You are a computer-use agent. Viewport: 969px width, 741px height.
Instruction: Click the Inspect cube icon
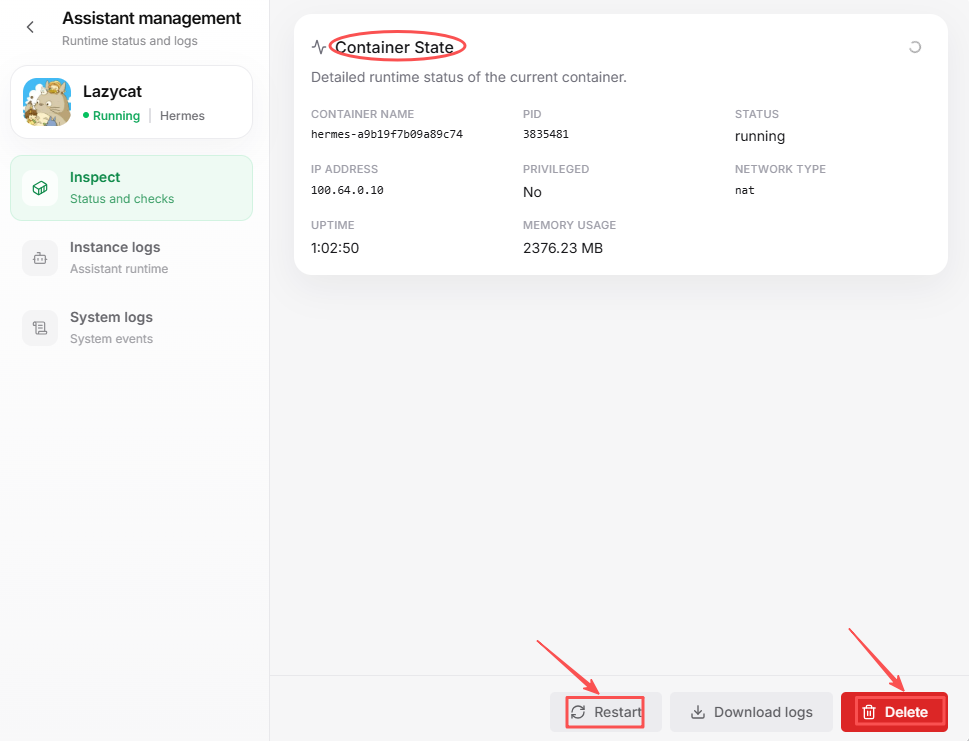click(x=40, y=188)
